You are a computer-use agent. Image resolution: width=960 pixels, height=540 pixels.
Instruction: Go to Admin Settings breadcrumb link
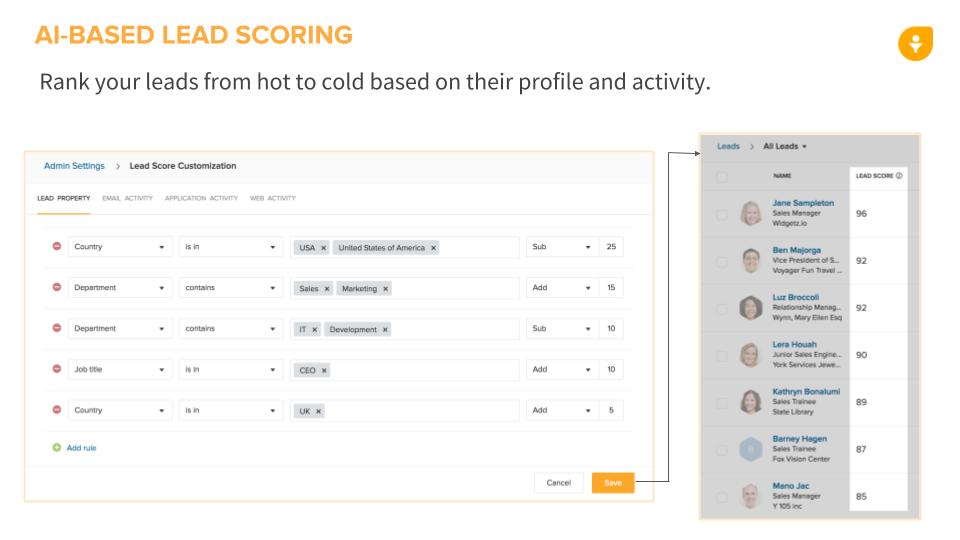[74, 166]
